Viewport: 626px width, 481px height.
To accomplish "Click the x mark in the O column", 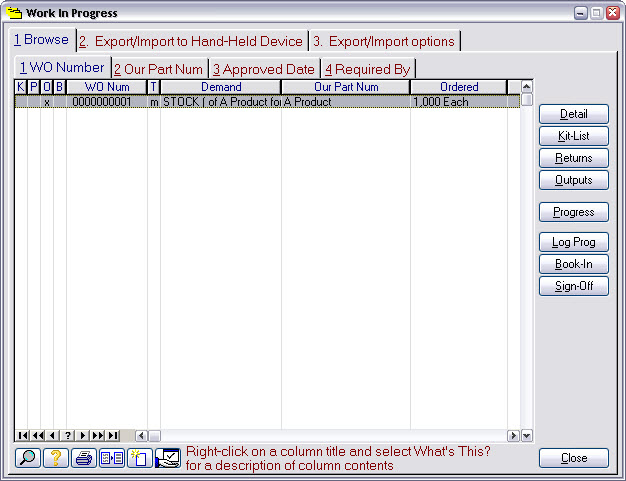I will [x=47, y=102].
